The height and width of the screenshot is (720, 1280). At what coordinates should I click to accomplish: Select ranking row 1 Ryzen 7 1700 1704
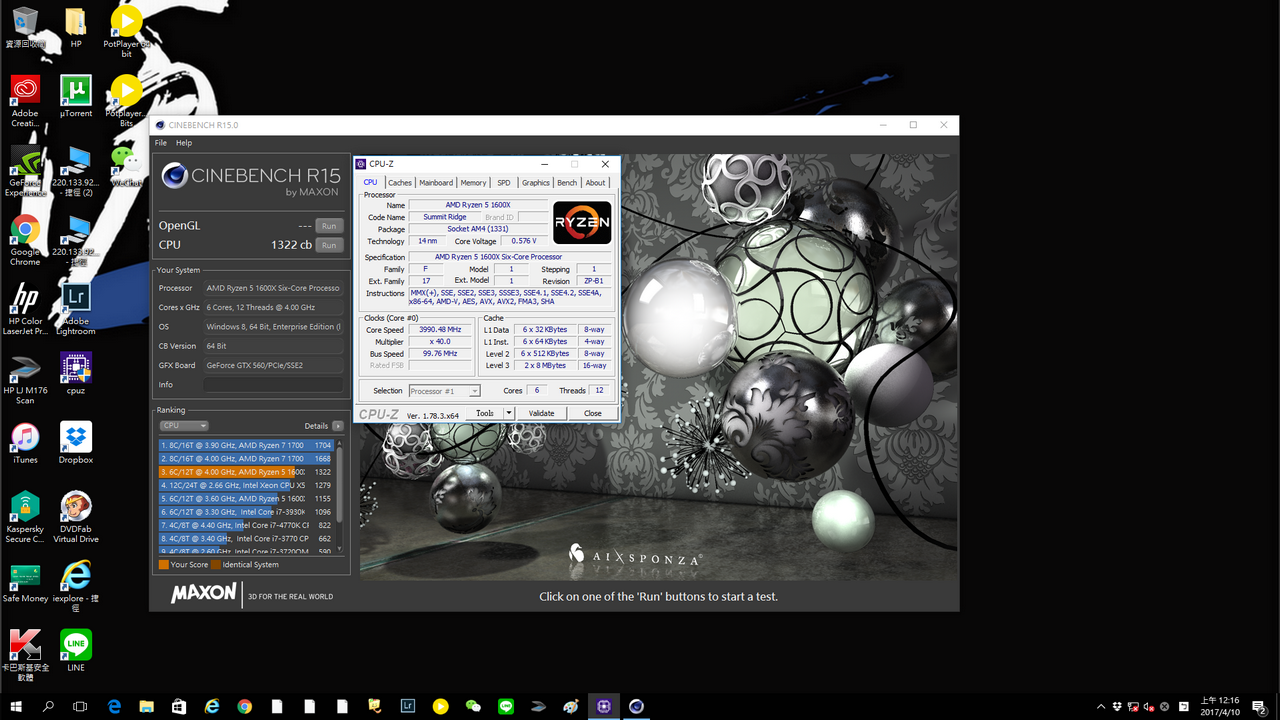pos(247,445)
